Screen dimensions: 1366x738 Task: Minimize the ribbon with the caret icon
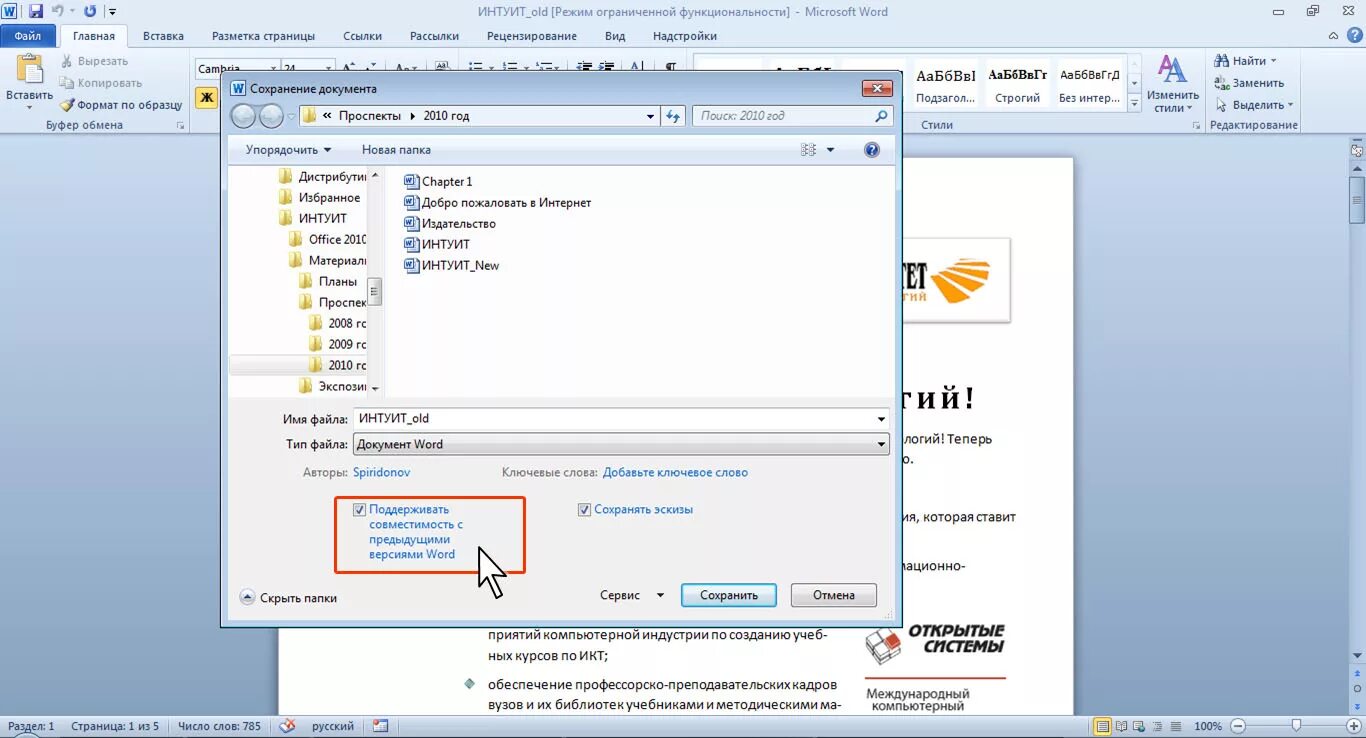coord(1333,36)
